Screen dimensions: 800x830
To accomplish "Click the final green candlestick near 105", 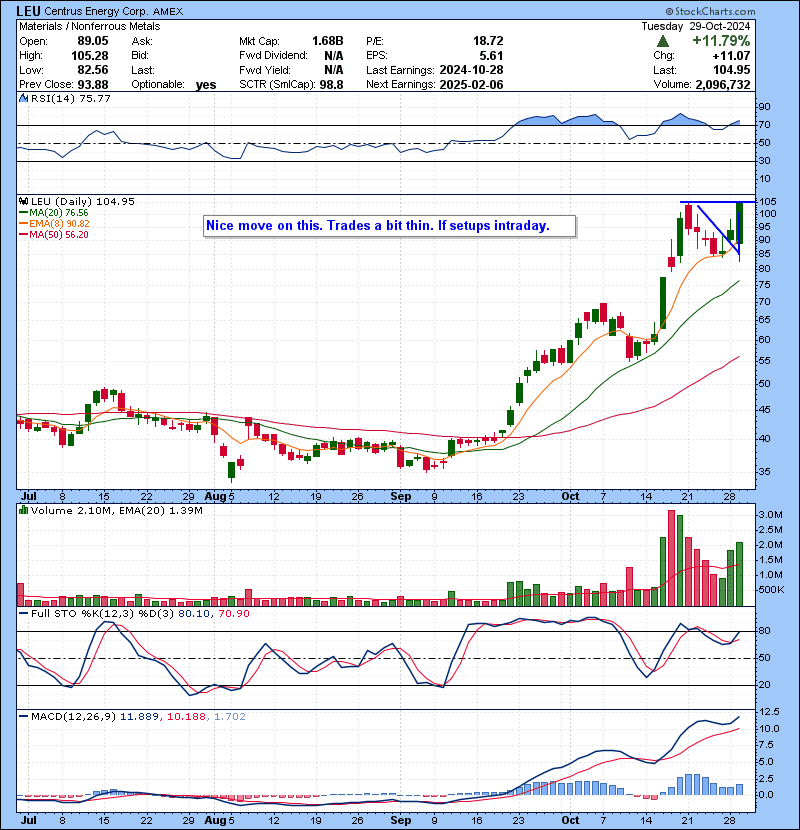I will [740, 223].
